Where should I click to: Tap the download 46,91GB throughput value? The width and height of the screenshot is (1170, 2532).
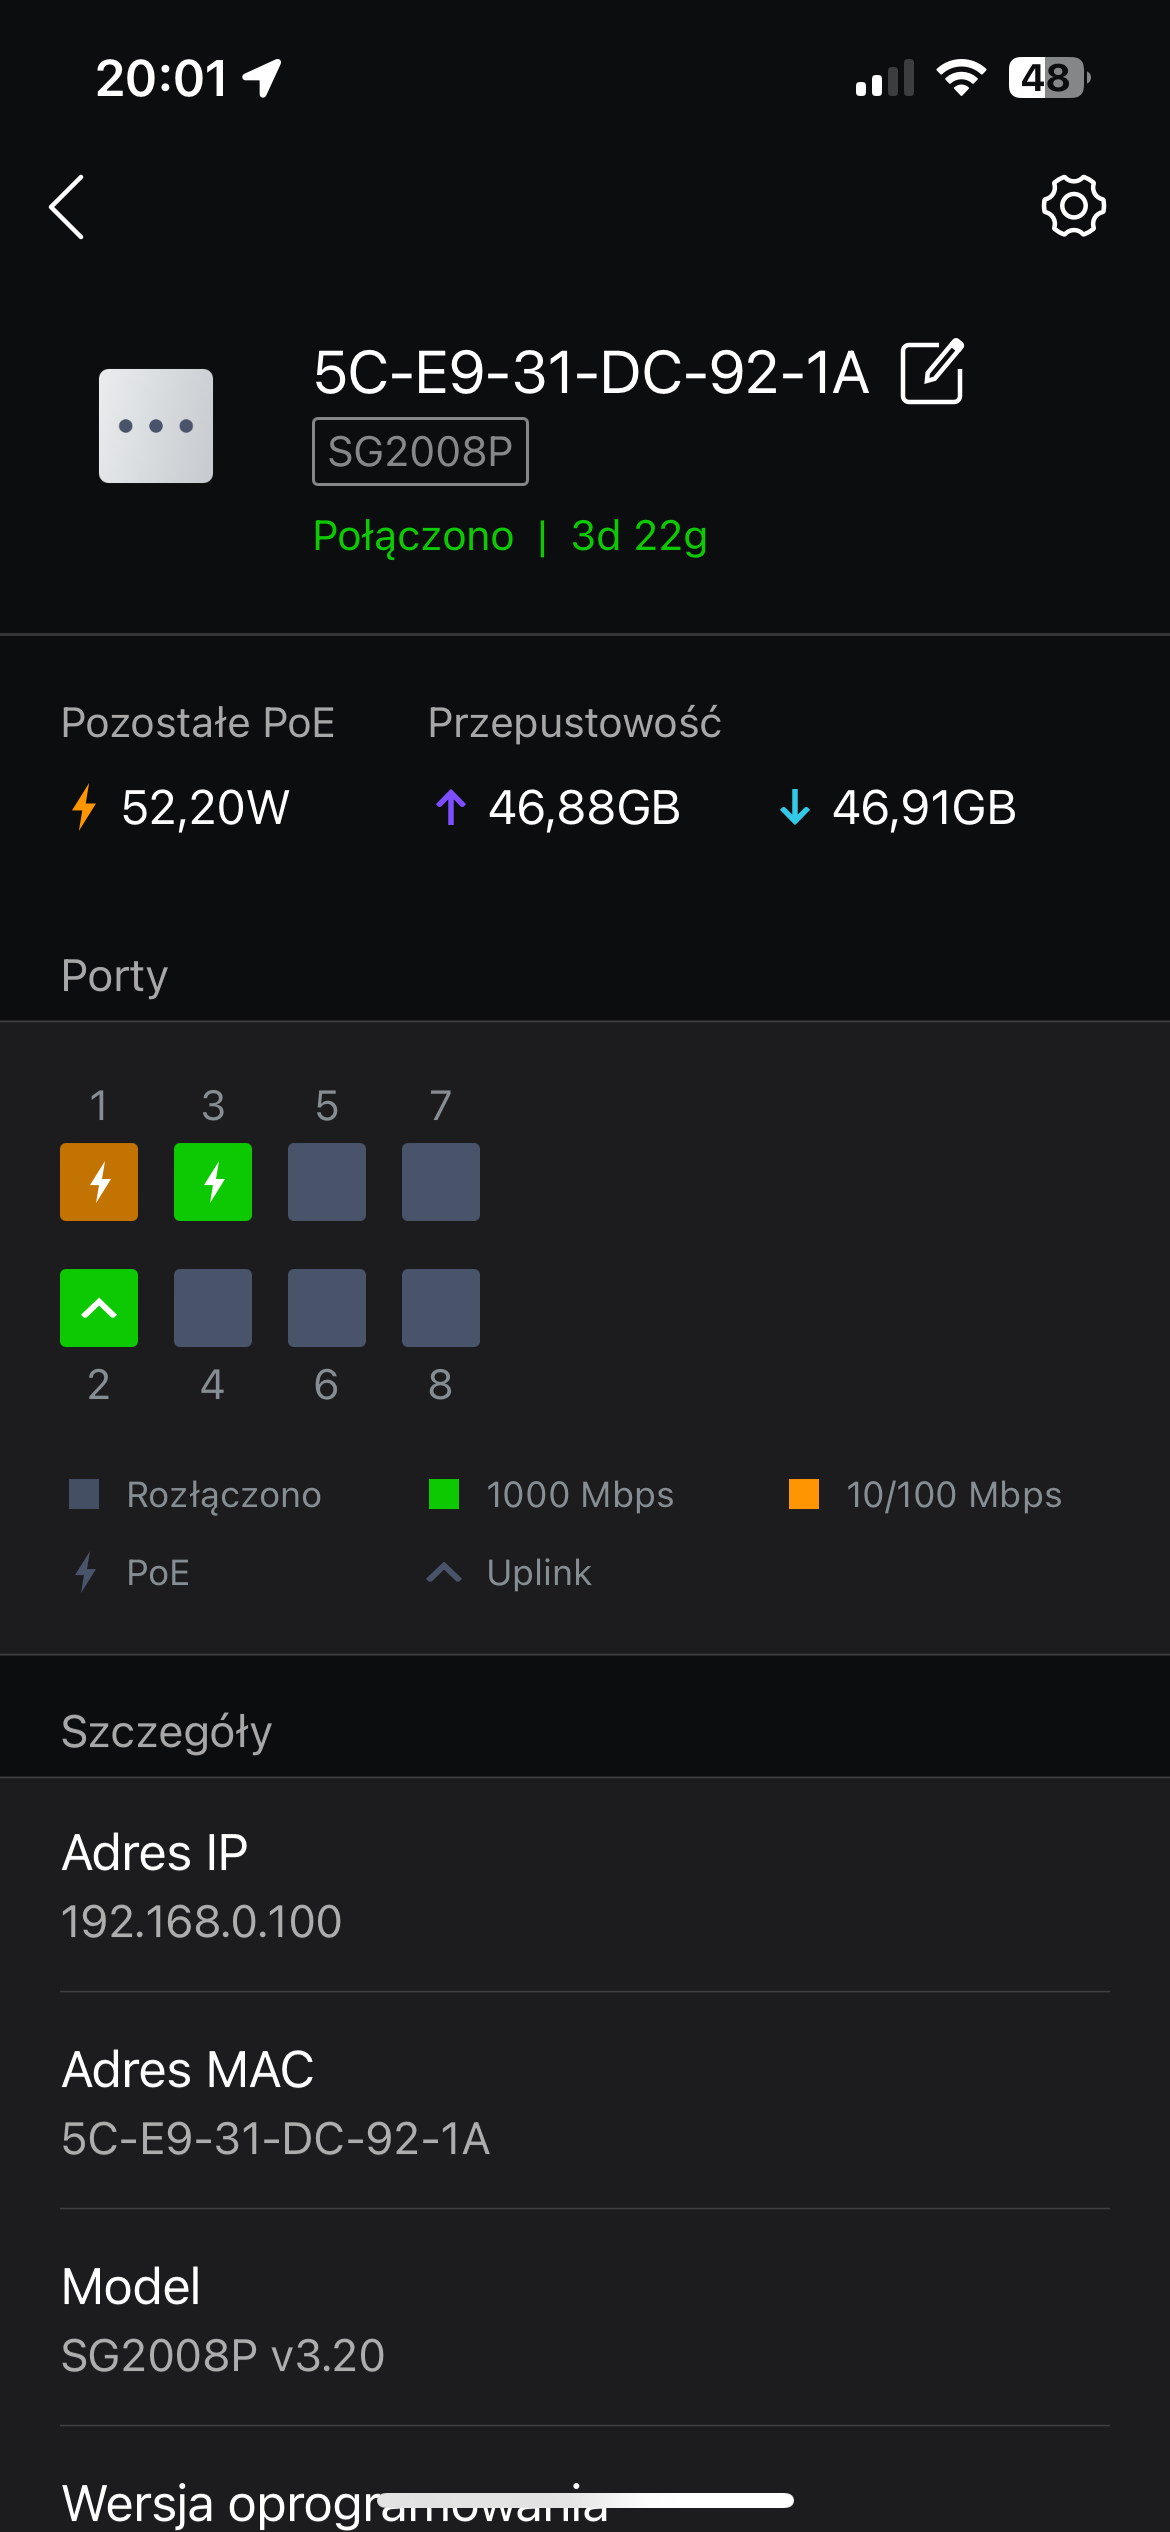(x=923, y=808)
